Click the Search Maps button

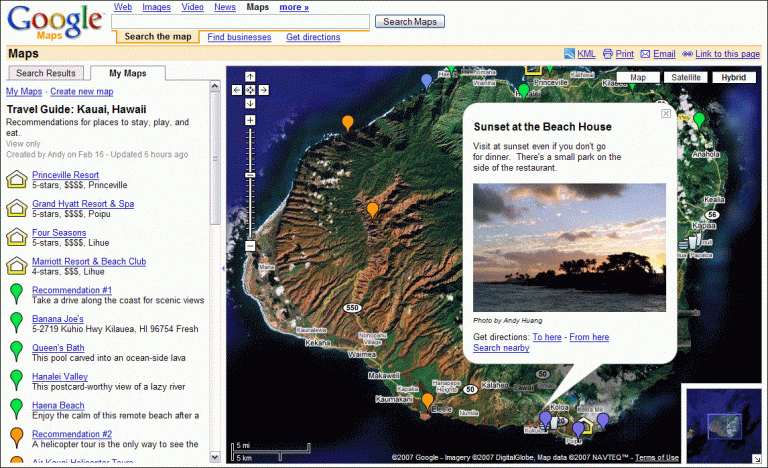point(410,22)
